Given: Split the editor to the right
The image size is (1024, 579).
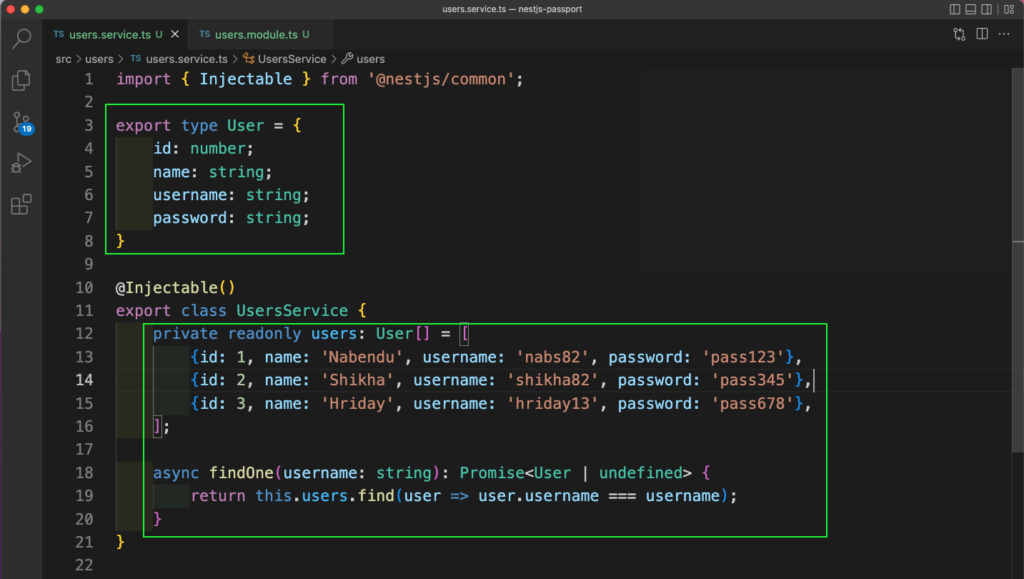Looking at the screenshot, I should pyautogui.click(x=982, y=34).
